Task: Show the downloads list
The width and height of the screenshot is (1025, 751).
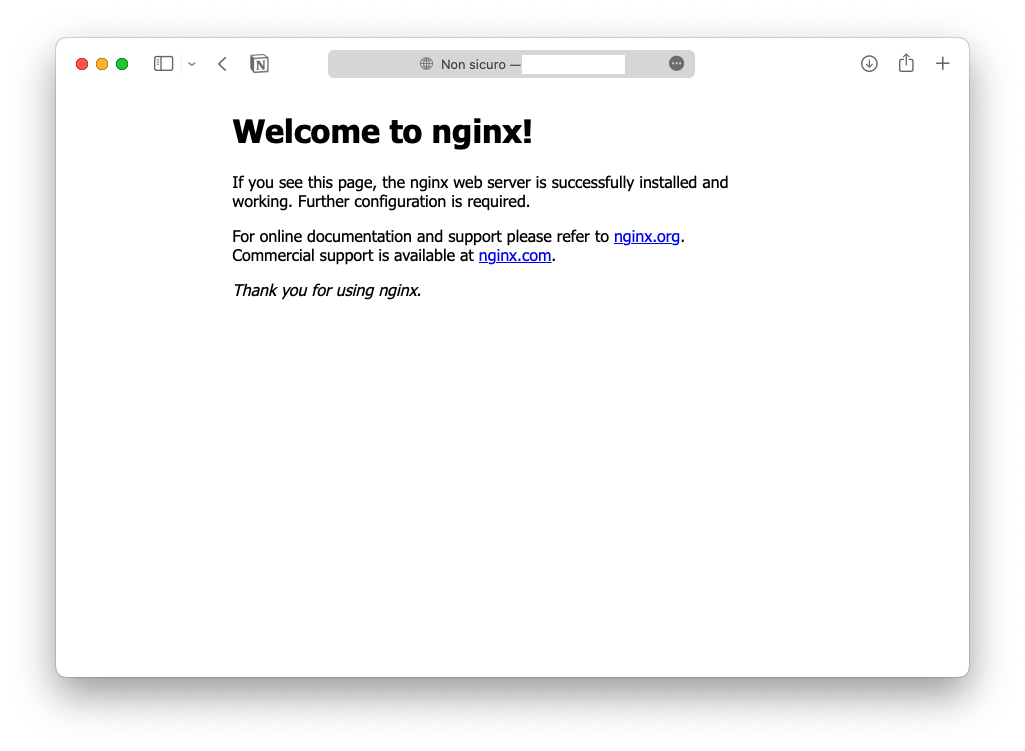Action: 869,63
